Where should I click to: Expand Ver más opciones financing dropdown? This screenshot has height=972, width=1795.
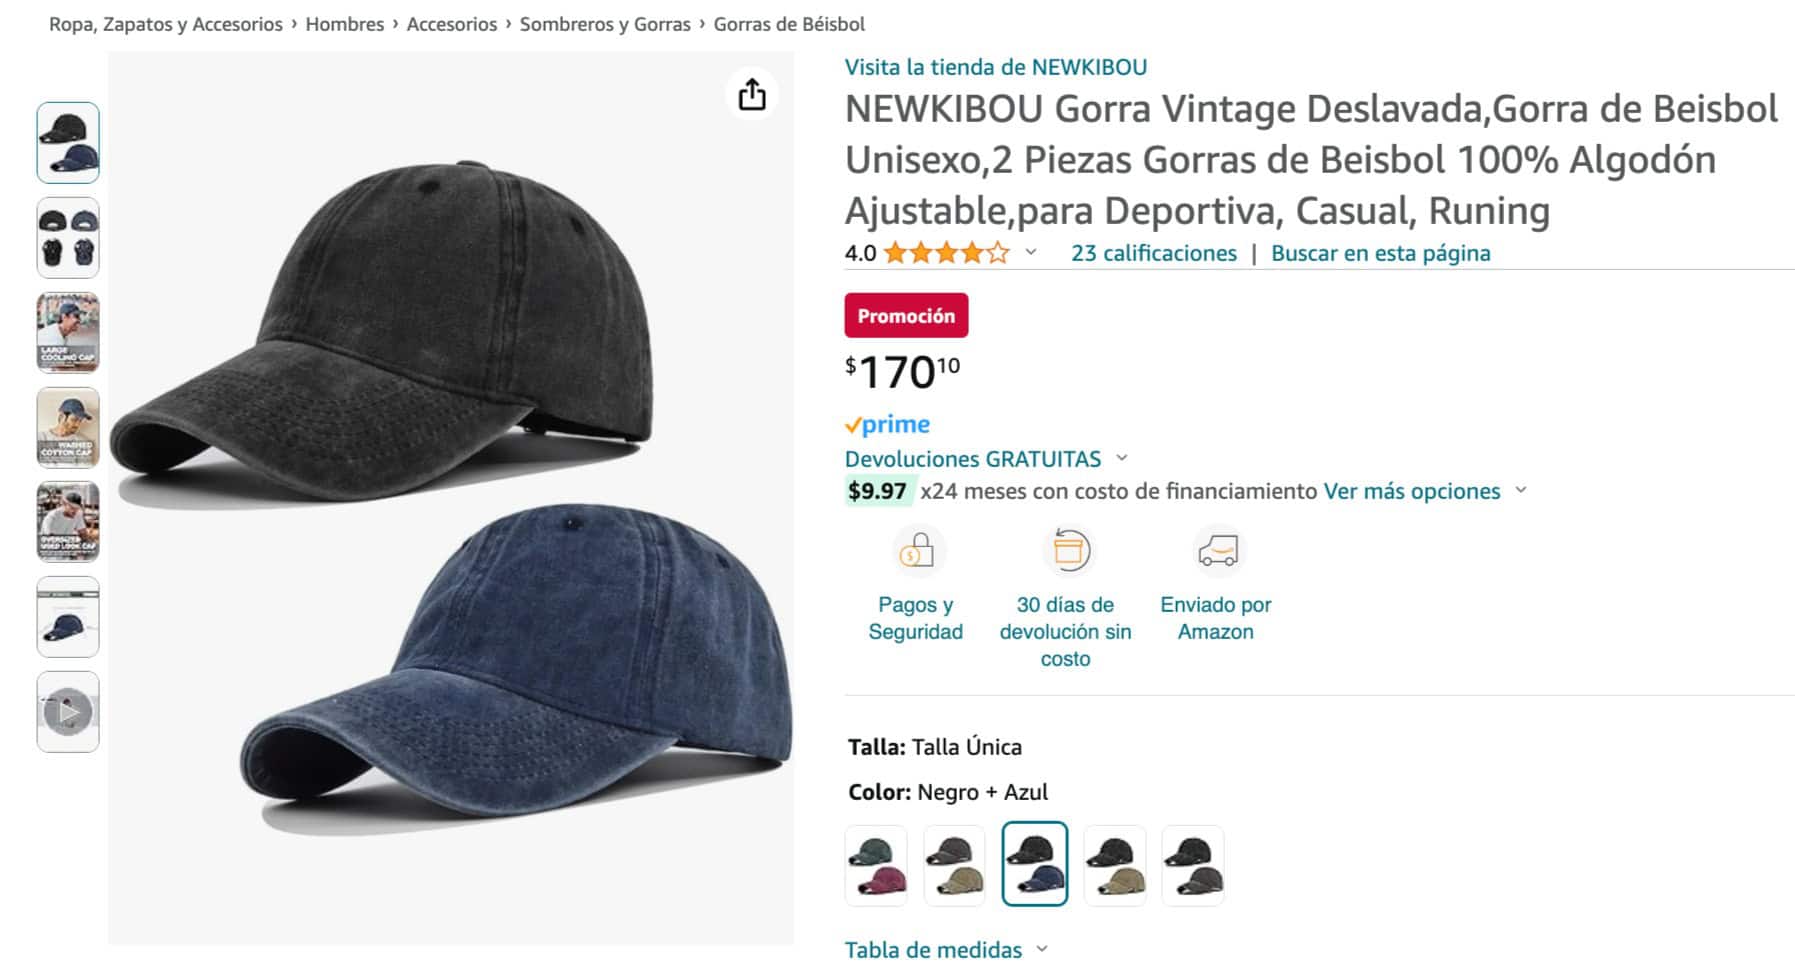(x=1520, y=491)
